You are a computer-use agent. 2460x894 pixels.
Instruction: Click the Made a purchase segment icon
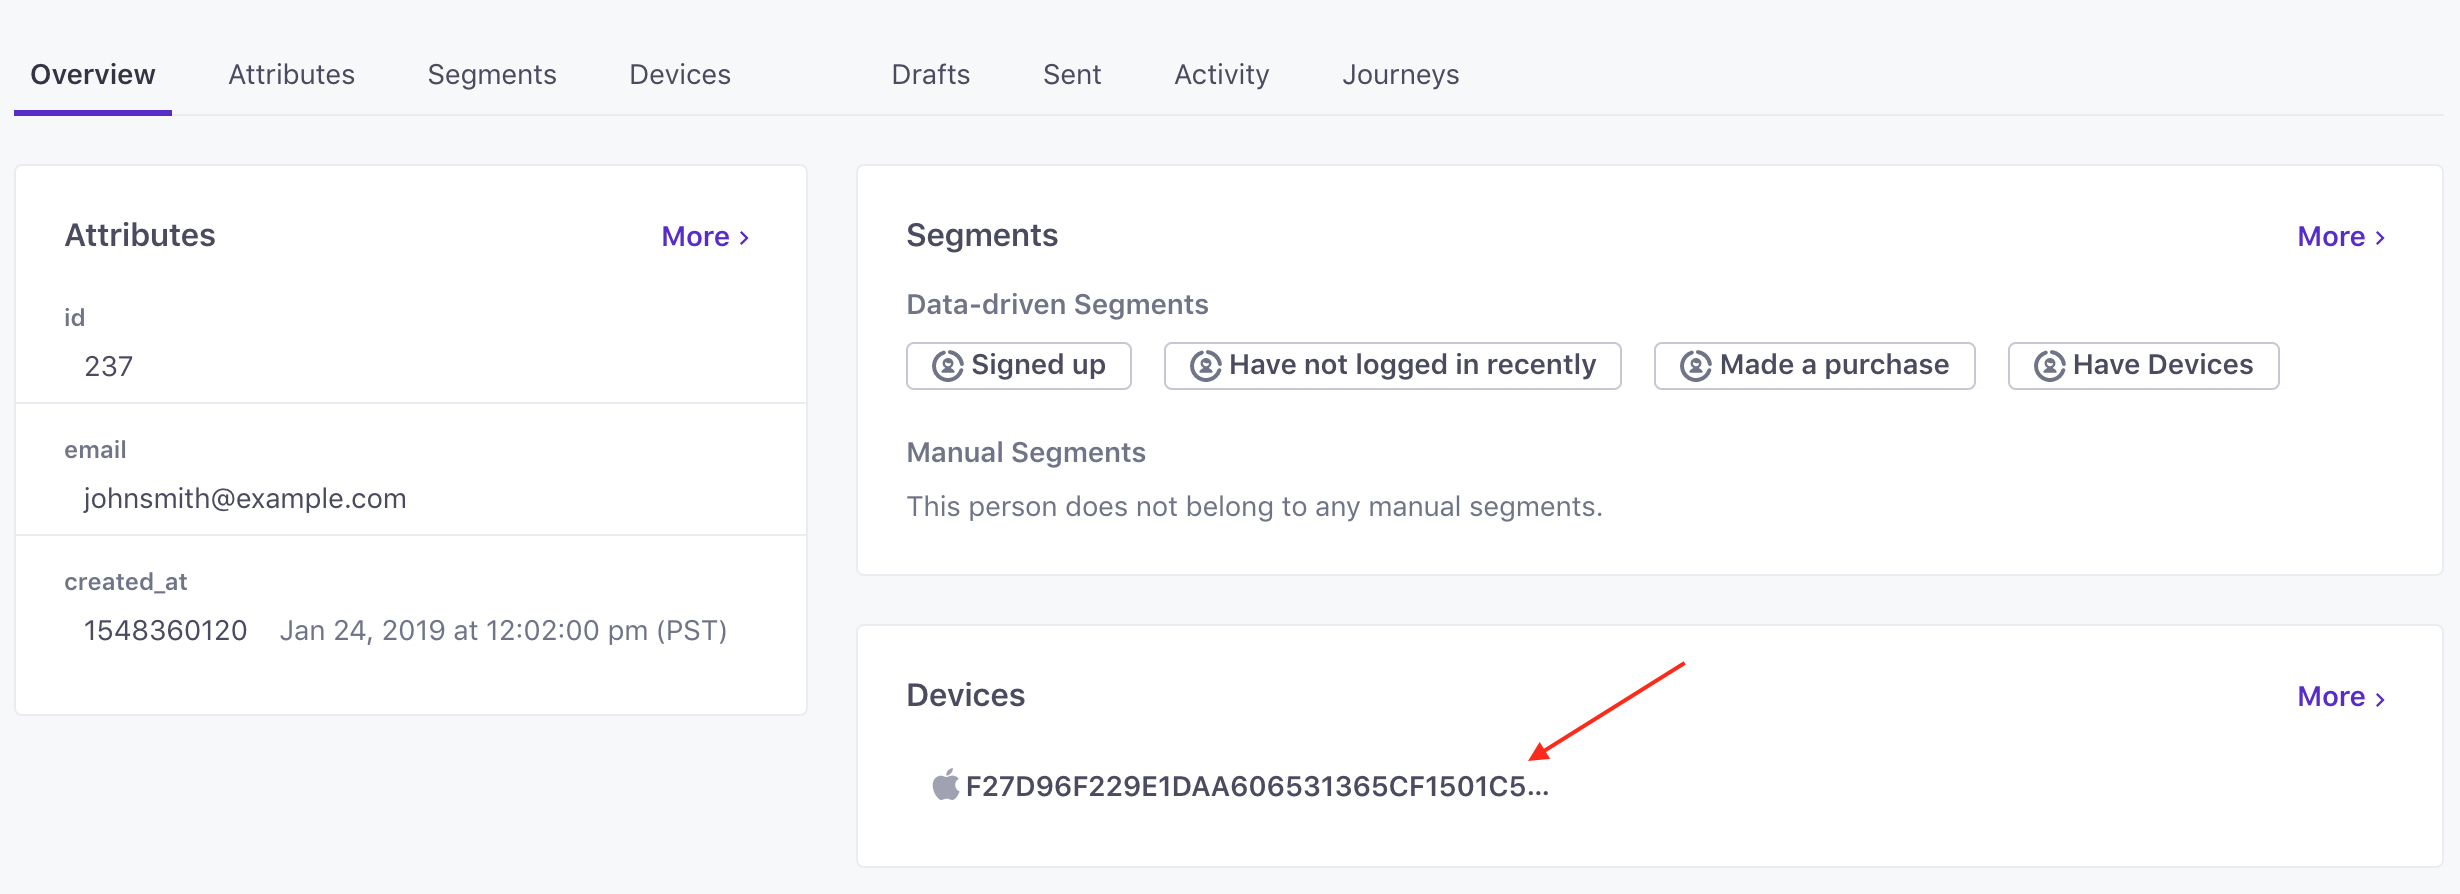coord(1695,366)
